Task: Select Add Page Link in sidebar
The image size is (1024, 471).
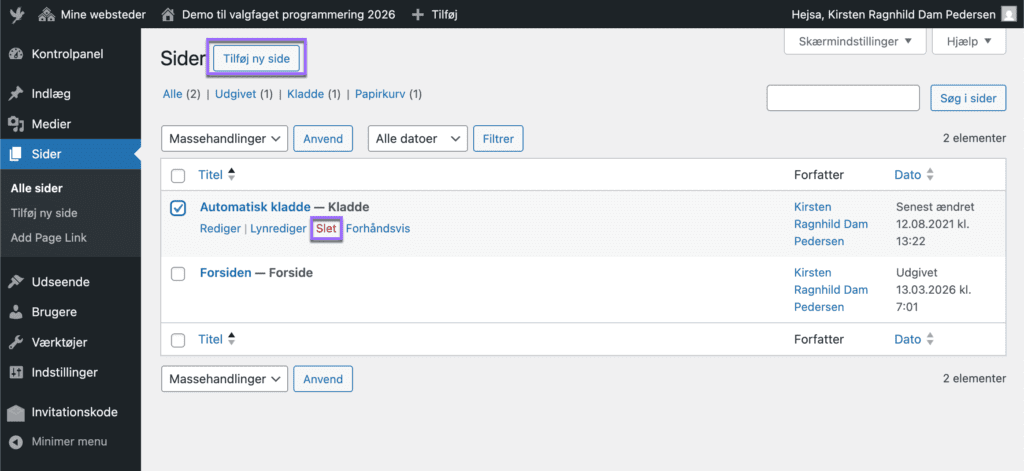Action: tap(47, 237)
